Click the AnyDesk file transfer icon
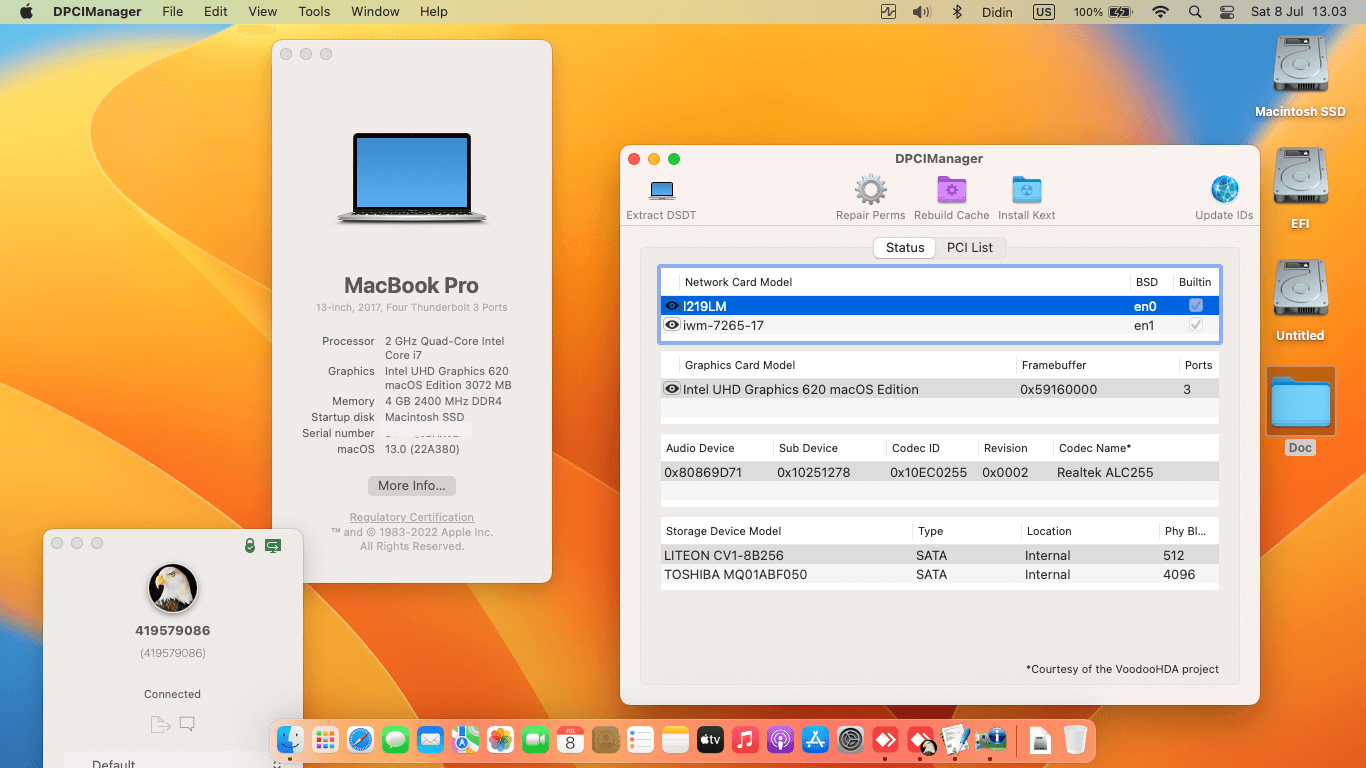 (x=159, y=724)
